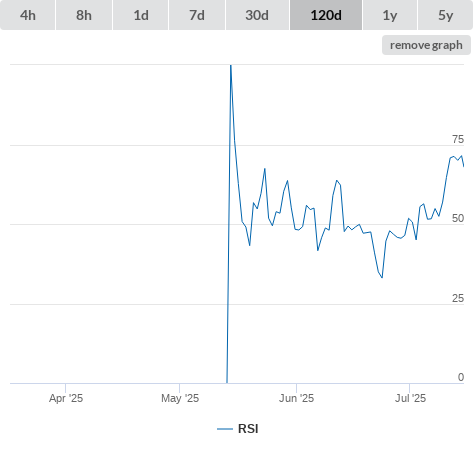The height and width of the screenshot is (455, 474).
Task: Click the Jul '25 axis label
Action: pyautogui.click(x=410, y=398)
